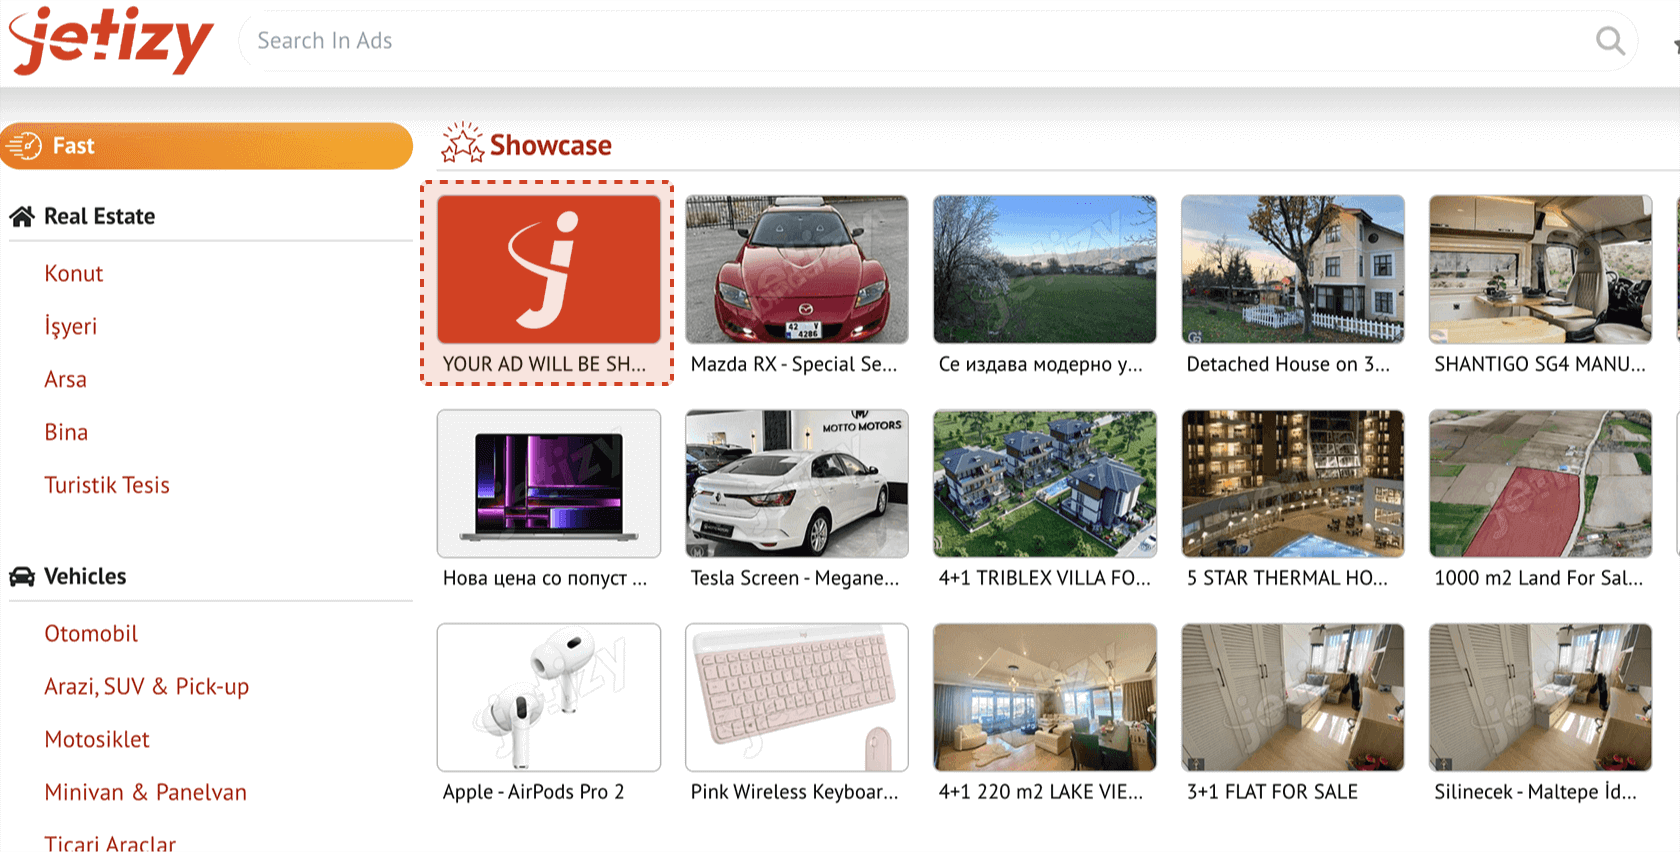The height and width of the screenshot is (852, 1680).
Task: Open the İşyeri category
Action: pos(71,326)
